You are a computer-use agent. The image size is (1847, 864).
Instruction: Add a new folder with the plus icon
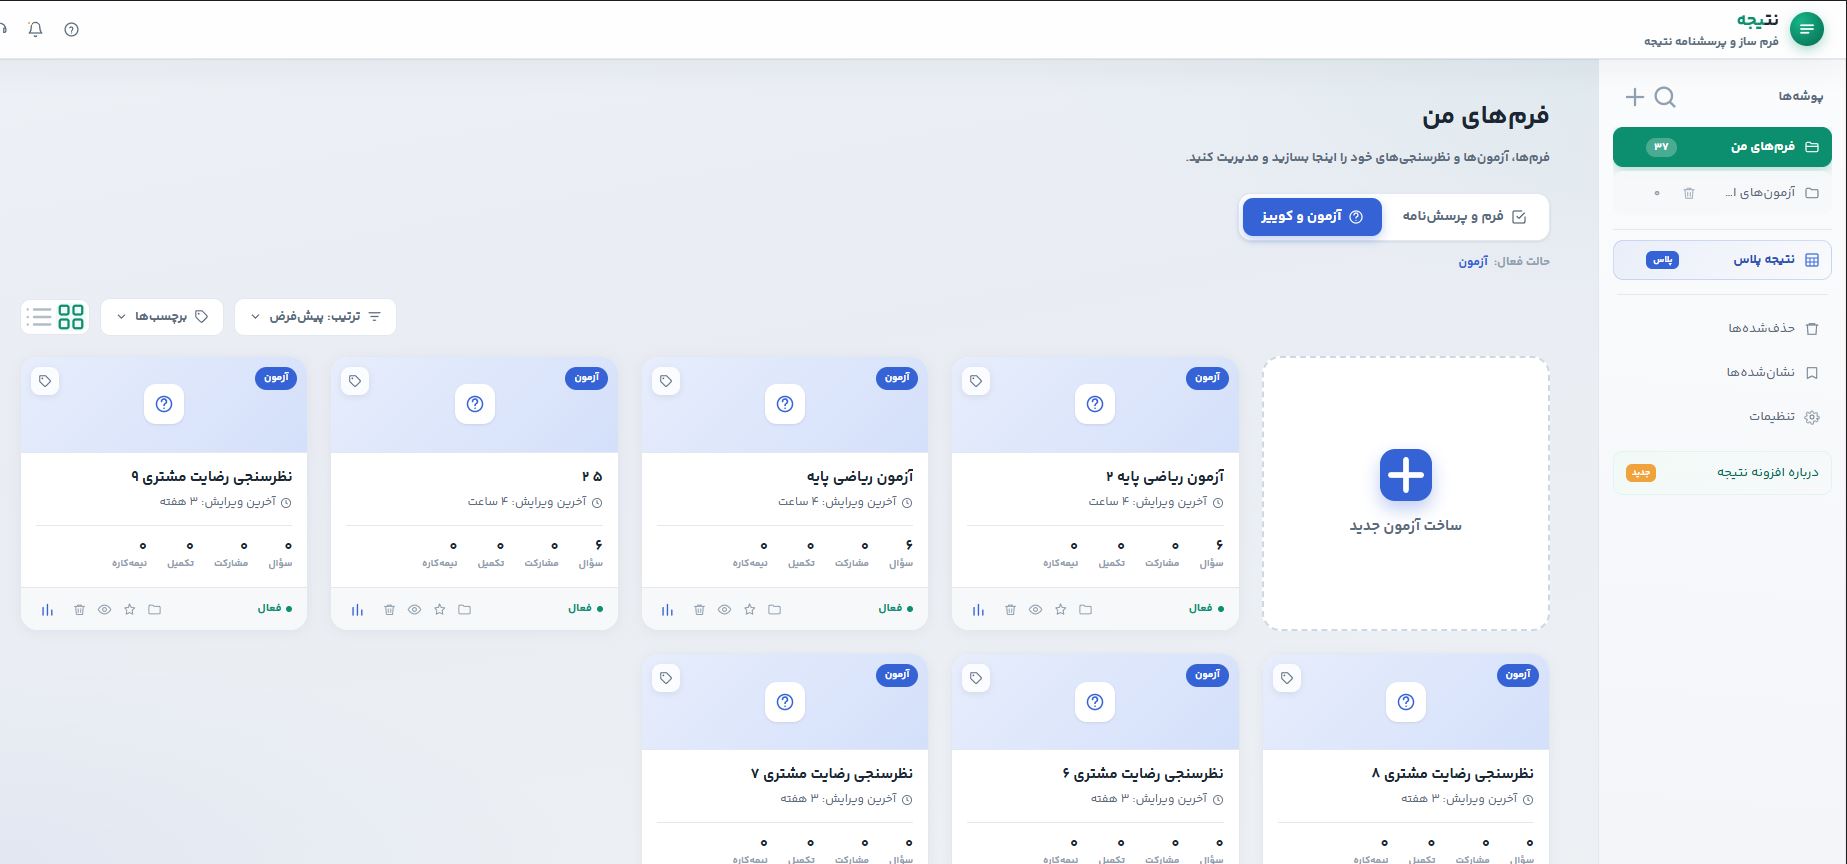point(1635,97)
